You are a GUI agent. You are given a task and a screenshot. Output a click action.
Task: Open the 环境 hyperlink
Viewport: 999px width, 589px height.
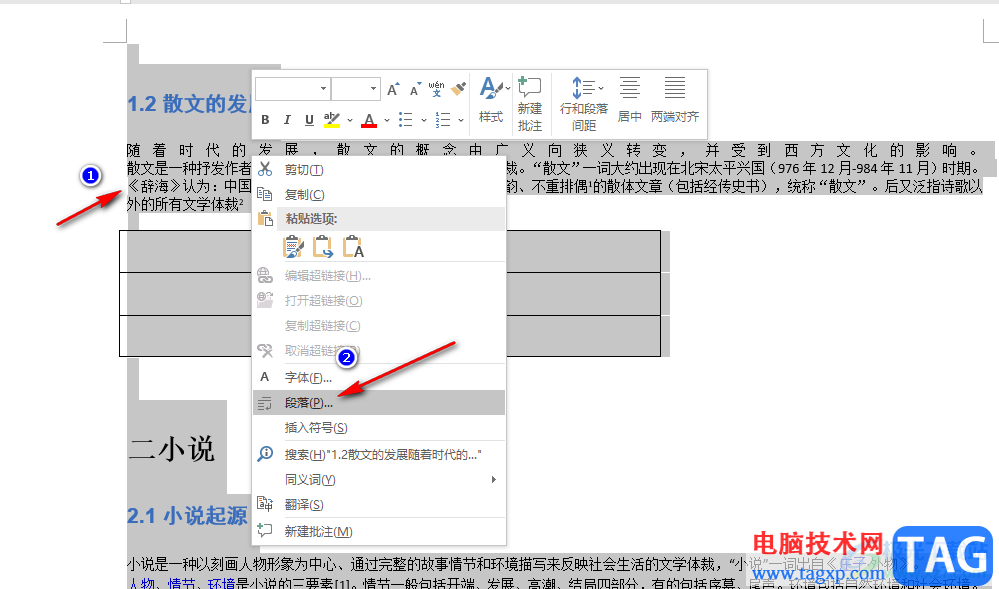[221, 583]
